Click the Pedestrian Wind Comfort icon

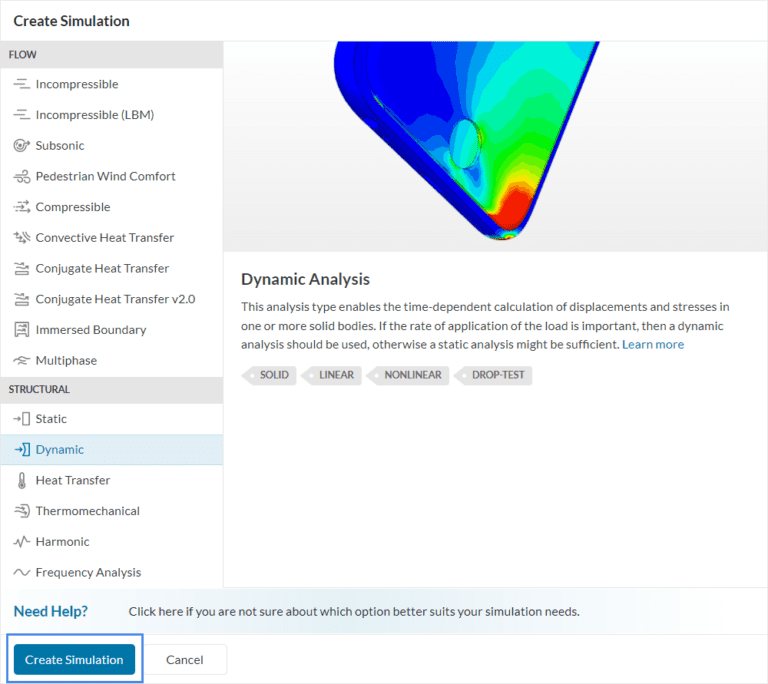coord(21,177)
